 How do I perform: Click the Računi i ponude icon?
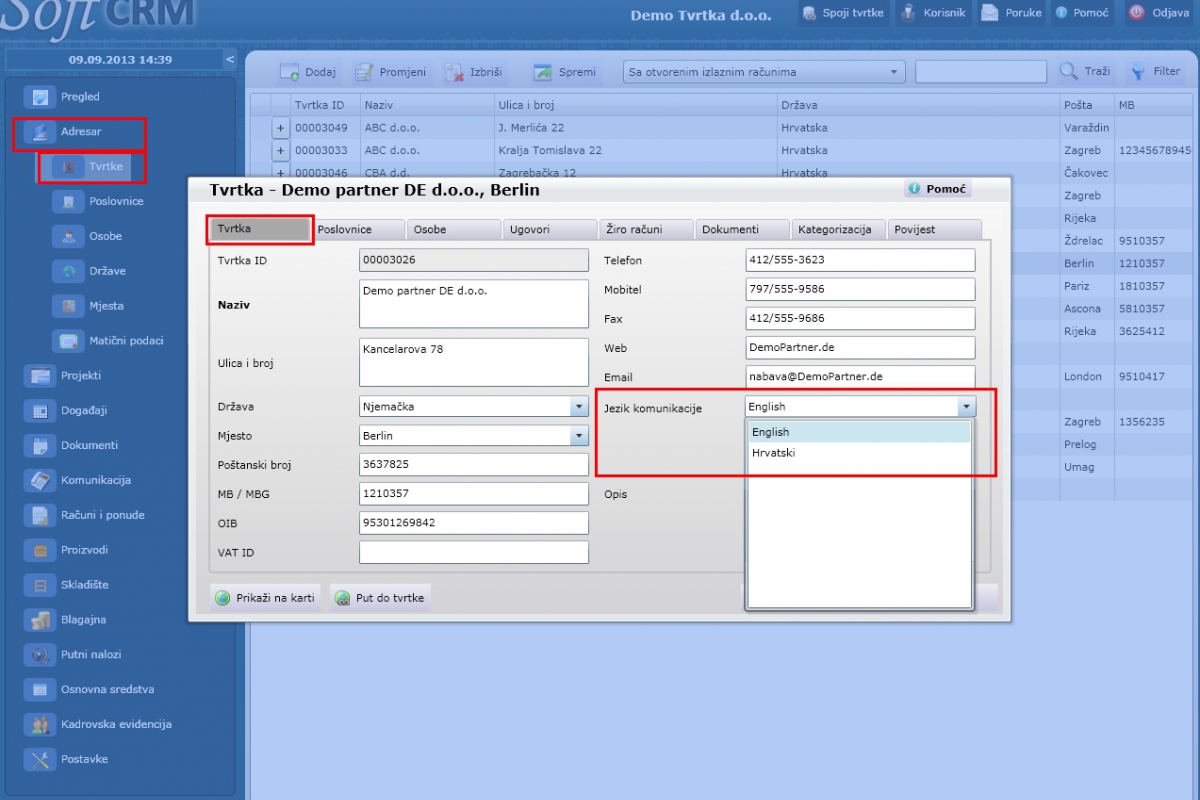click(41, 516)
